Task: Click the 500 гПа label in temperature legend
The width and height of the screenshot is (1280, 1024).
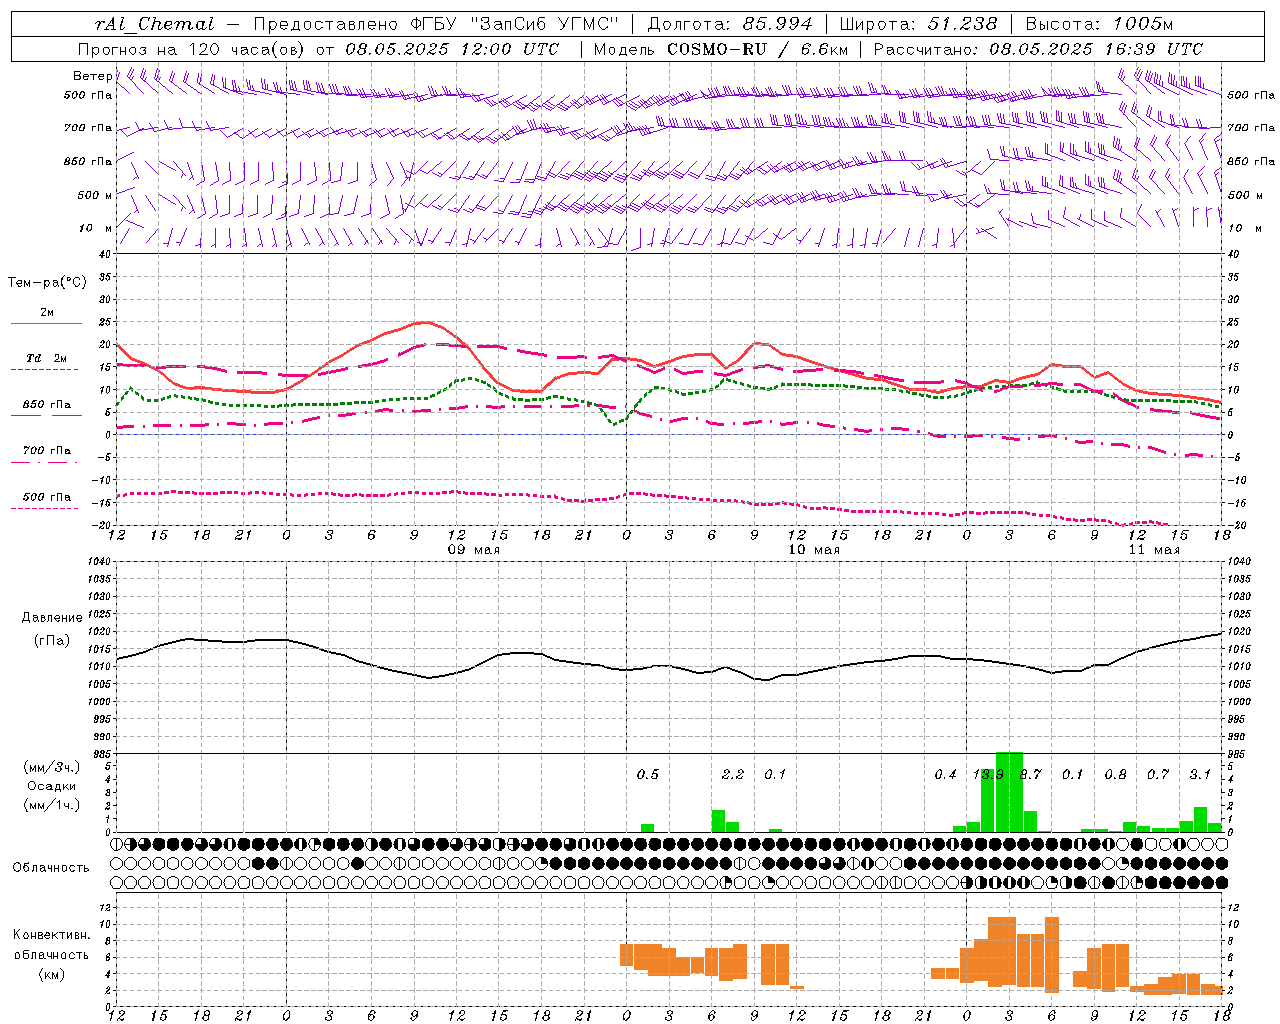Action: [47, 497]
